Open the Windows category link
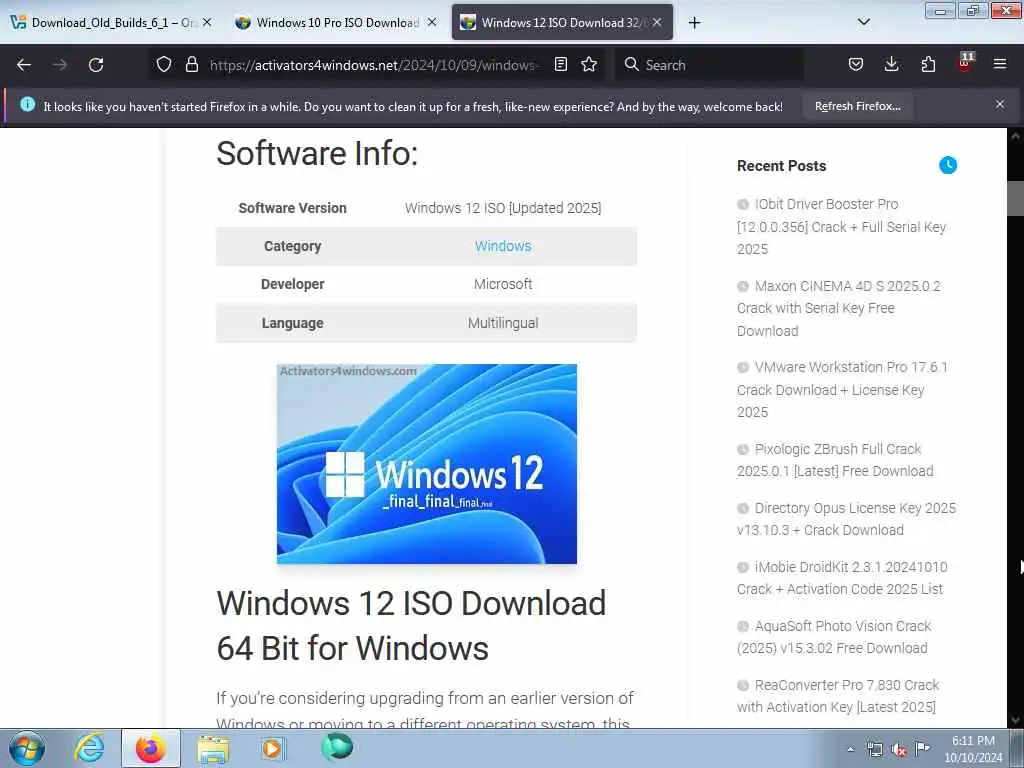The width and height of the screenshot is (1024, 768). click(x=503, y=246)
